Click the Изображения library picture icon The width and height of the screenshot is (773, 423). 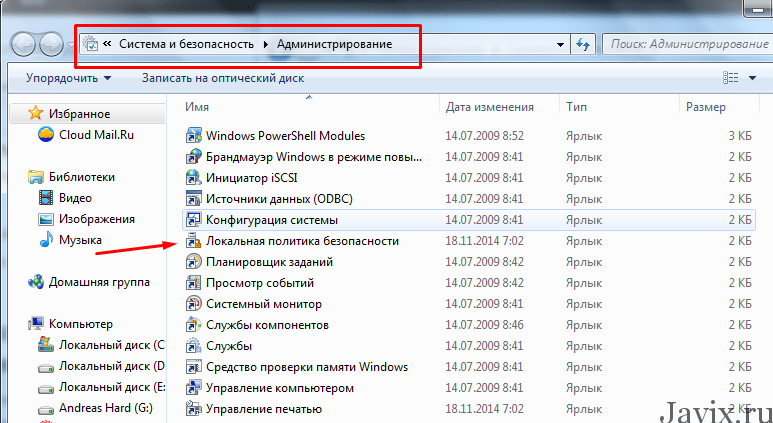point(46,219)
